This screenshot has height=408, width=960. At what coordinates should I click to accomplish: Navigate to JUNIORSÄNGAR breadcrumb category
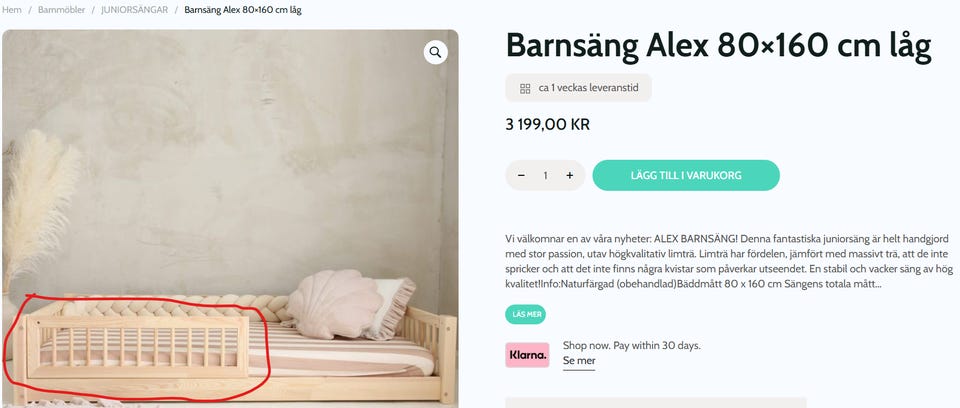click(x=134, y=10)
